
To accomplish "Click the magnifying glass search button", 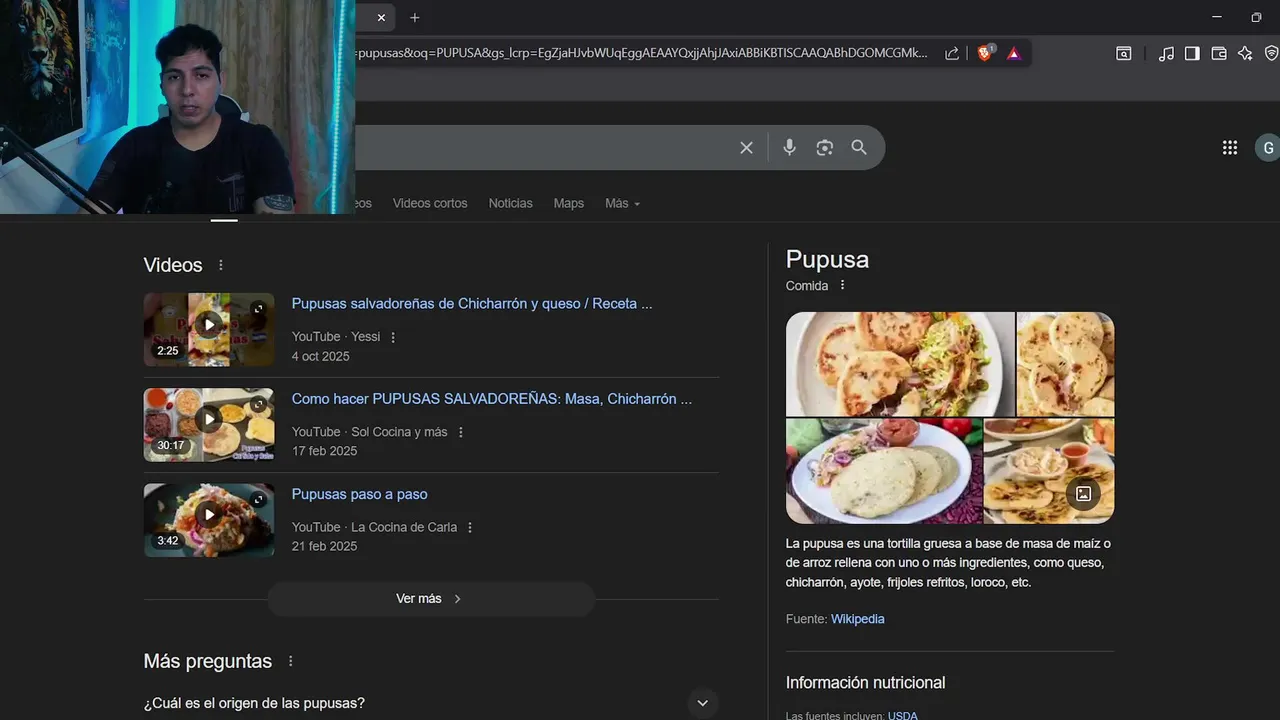I will click(859, 147).
